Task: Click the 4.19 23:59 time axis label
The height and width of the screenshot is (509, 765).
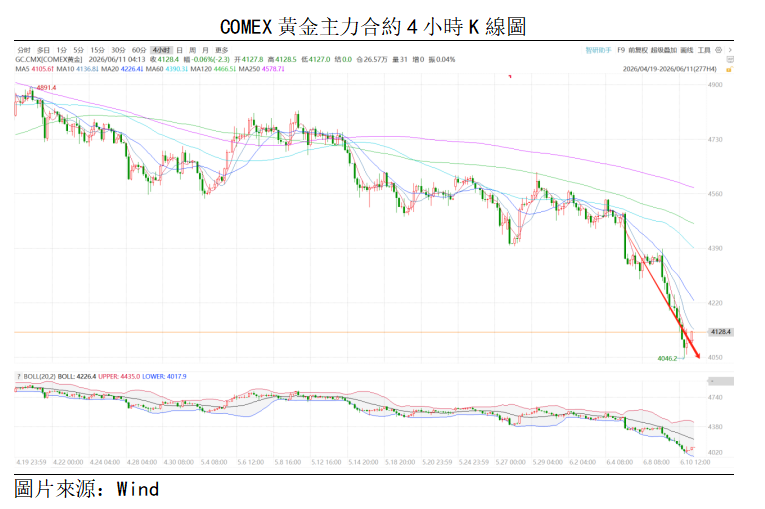Action: [x=31, y=462]
